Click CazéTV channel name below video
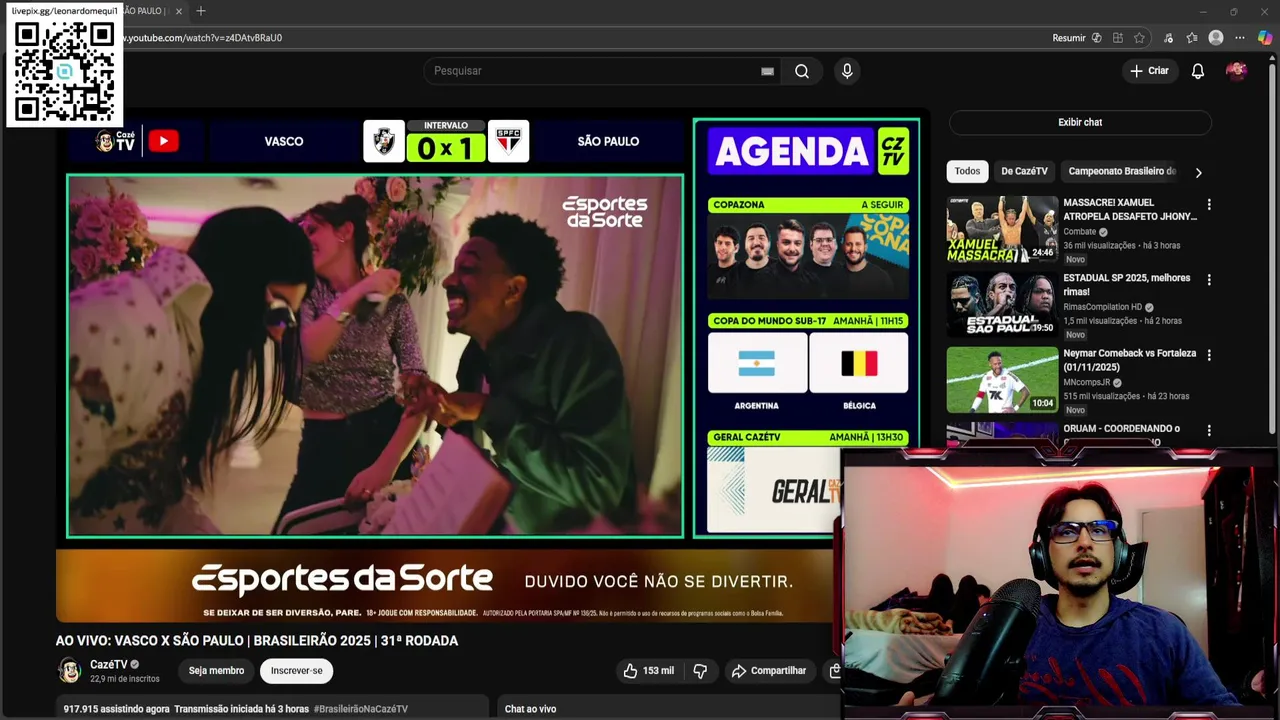1280x720 pixels. pyautogui.click(x=108, y=665)
